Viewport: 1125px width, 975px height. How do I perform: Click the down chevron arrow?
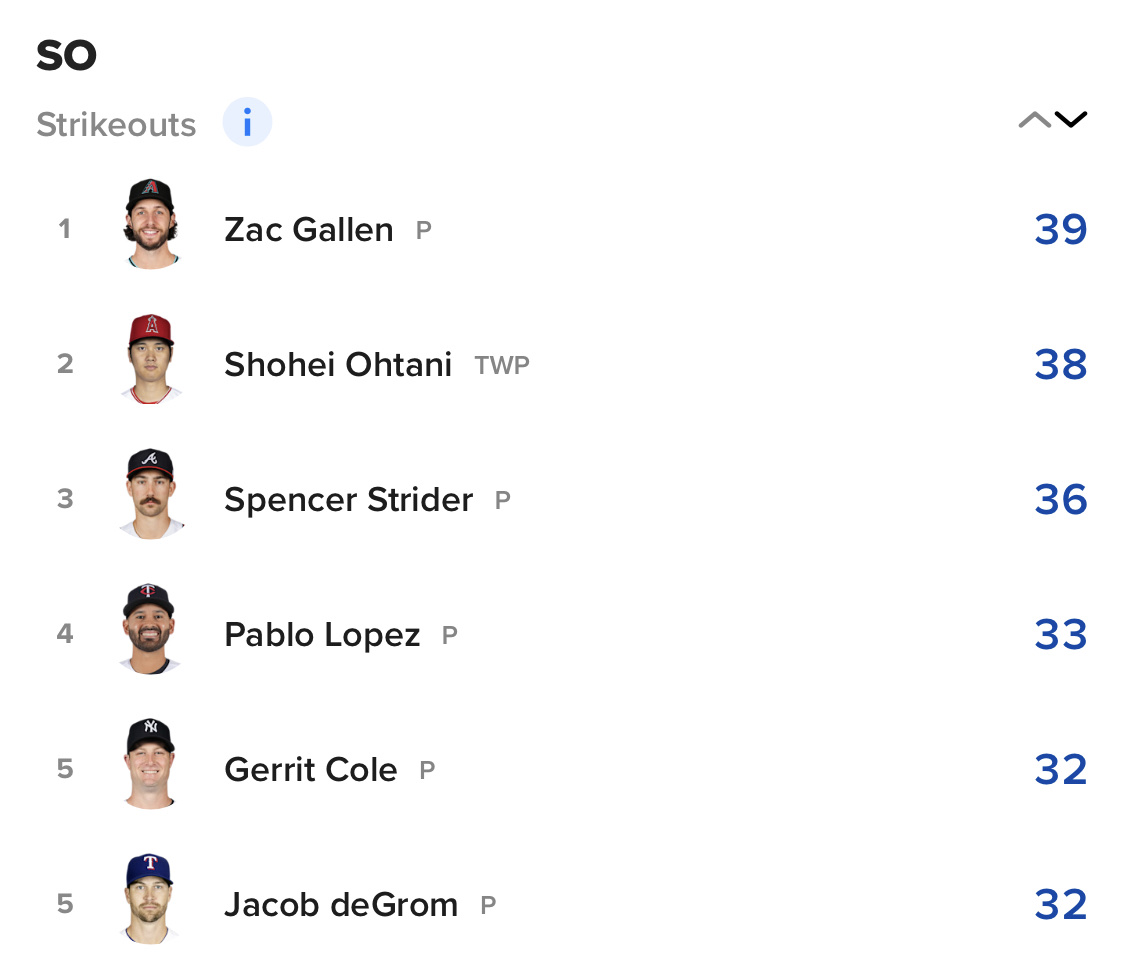tap(1071, 120)
